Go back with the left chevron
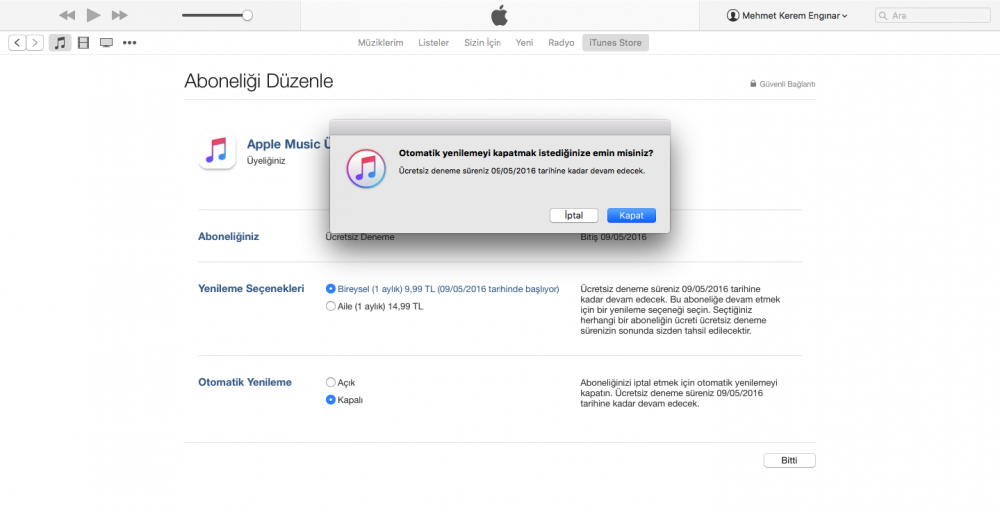This screenshot has width=1000, height=512. click(x=17, y=43)
